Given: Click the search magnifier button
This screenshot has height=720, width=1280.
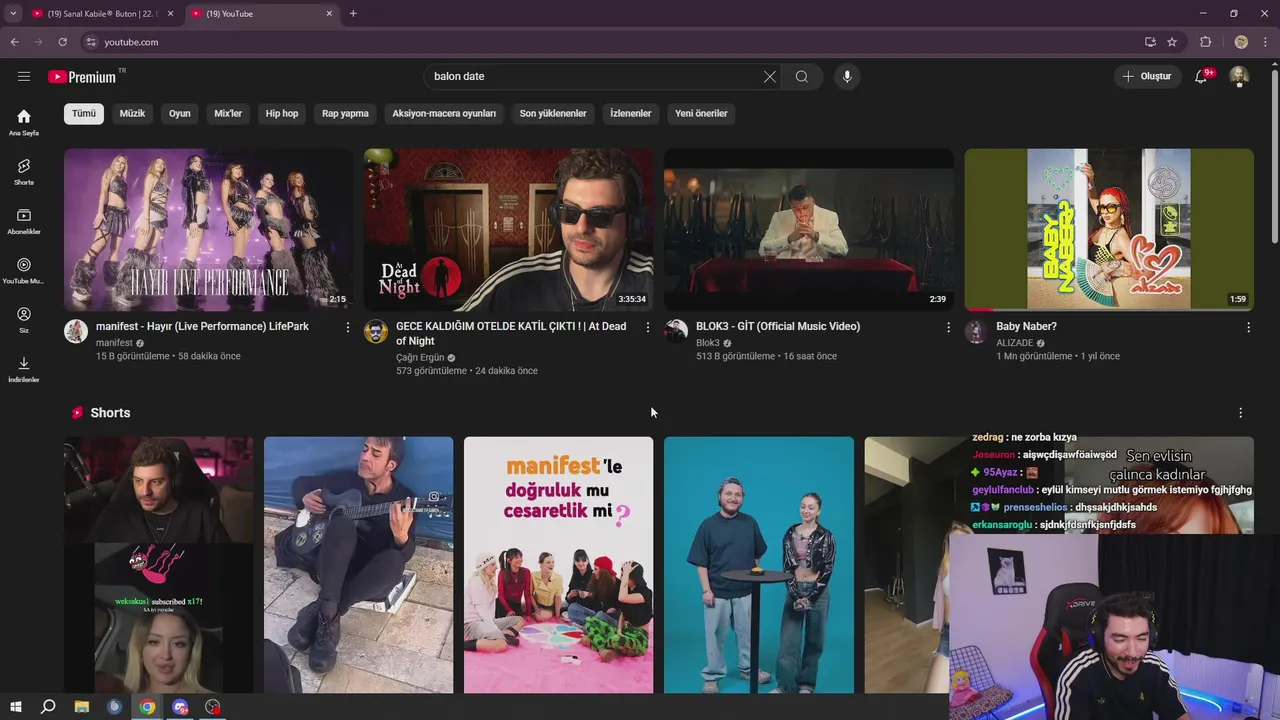Looking at the screenshot, I should pos(802,76).
